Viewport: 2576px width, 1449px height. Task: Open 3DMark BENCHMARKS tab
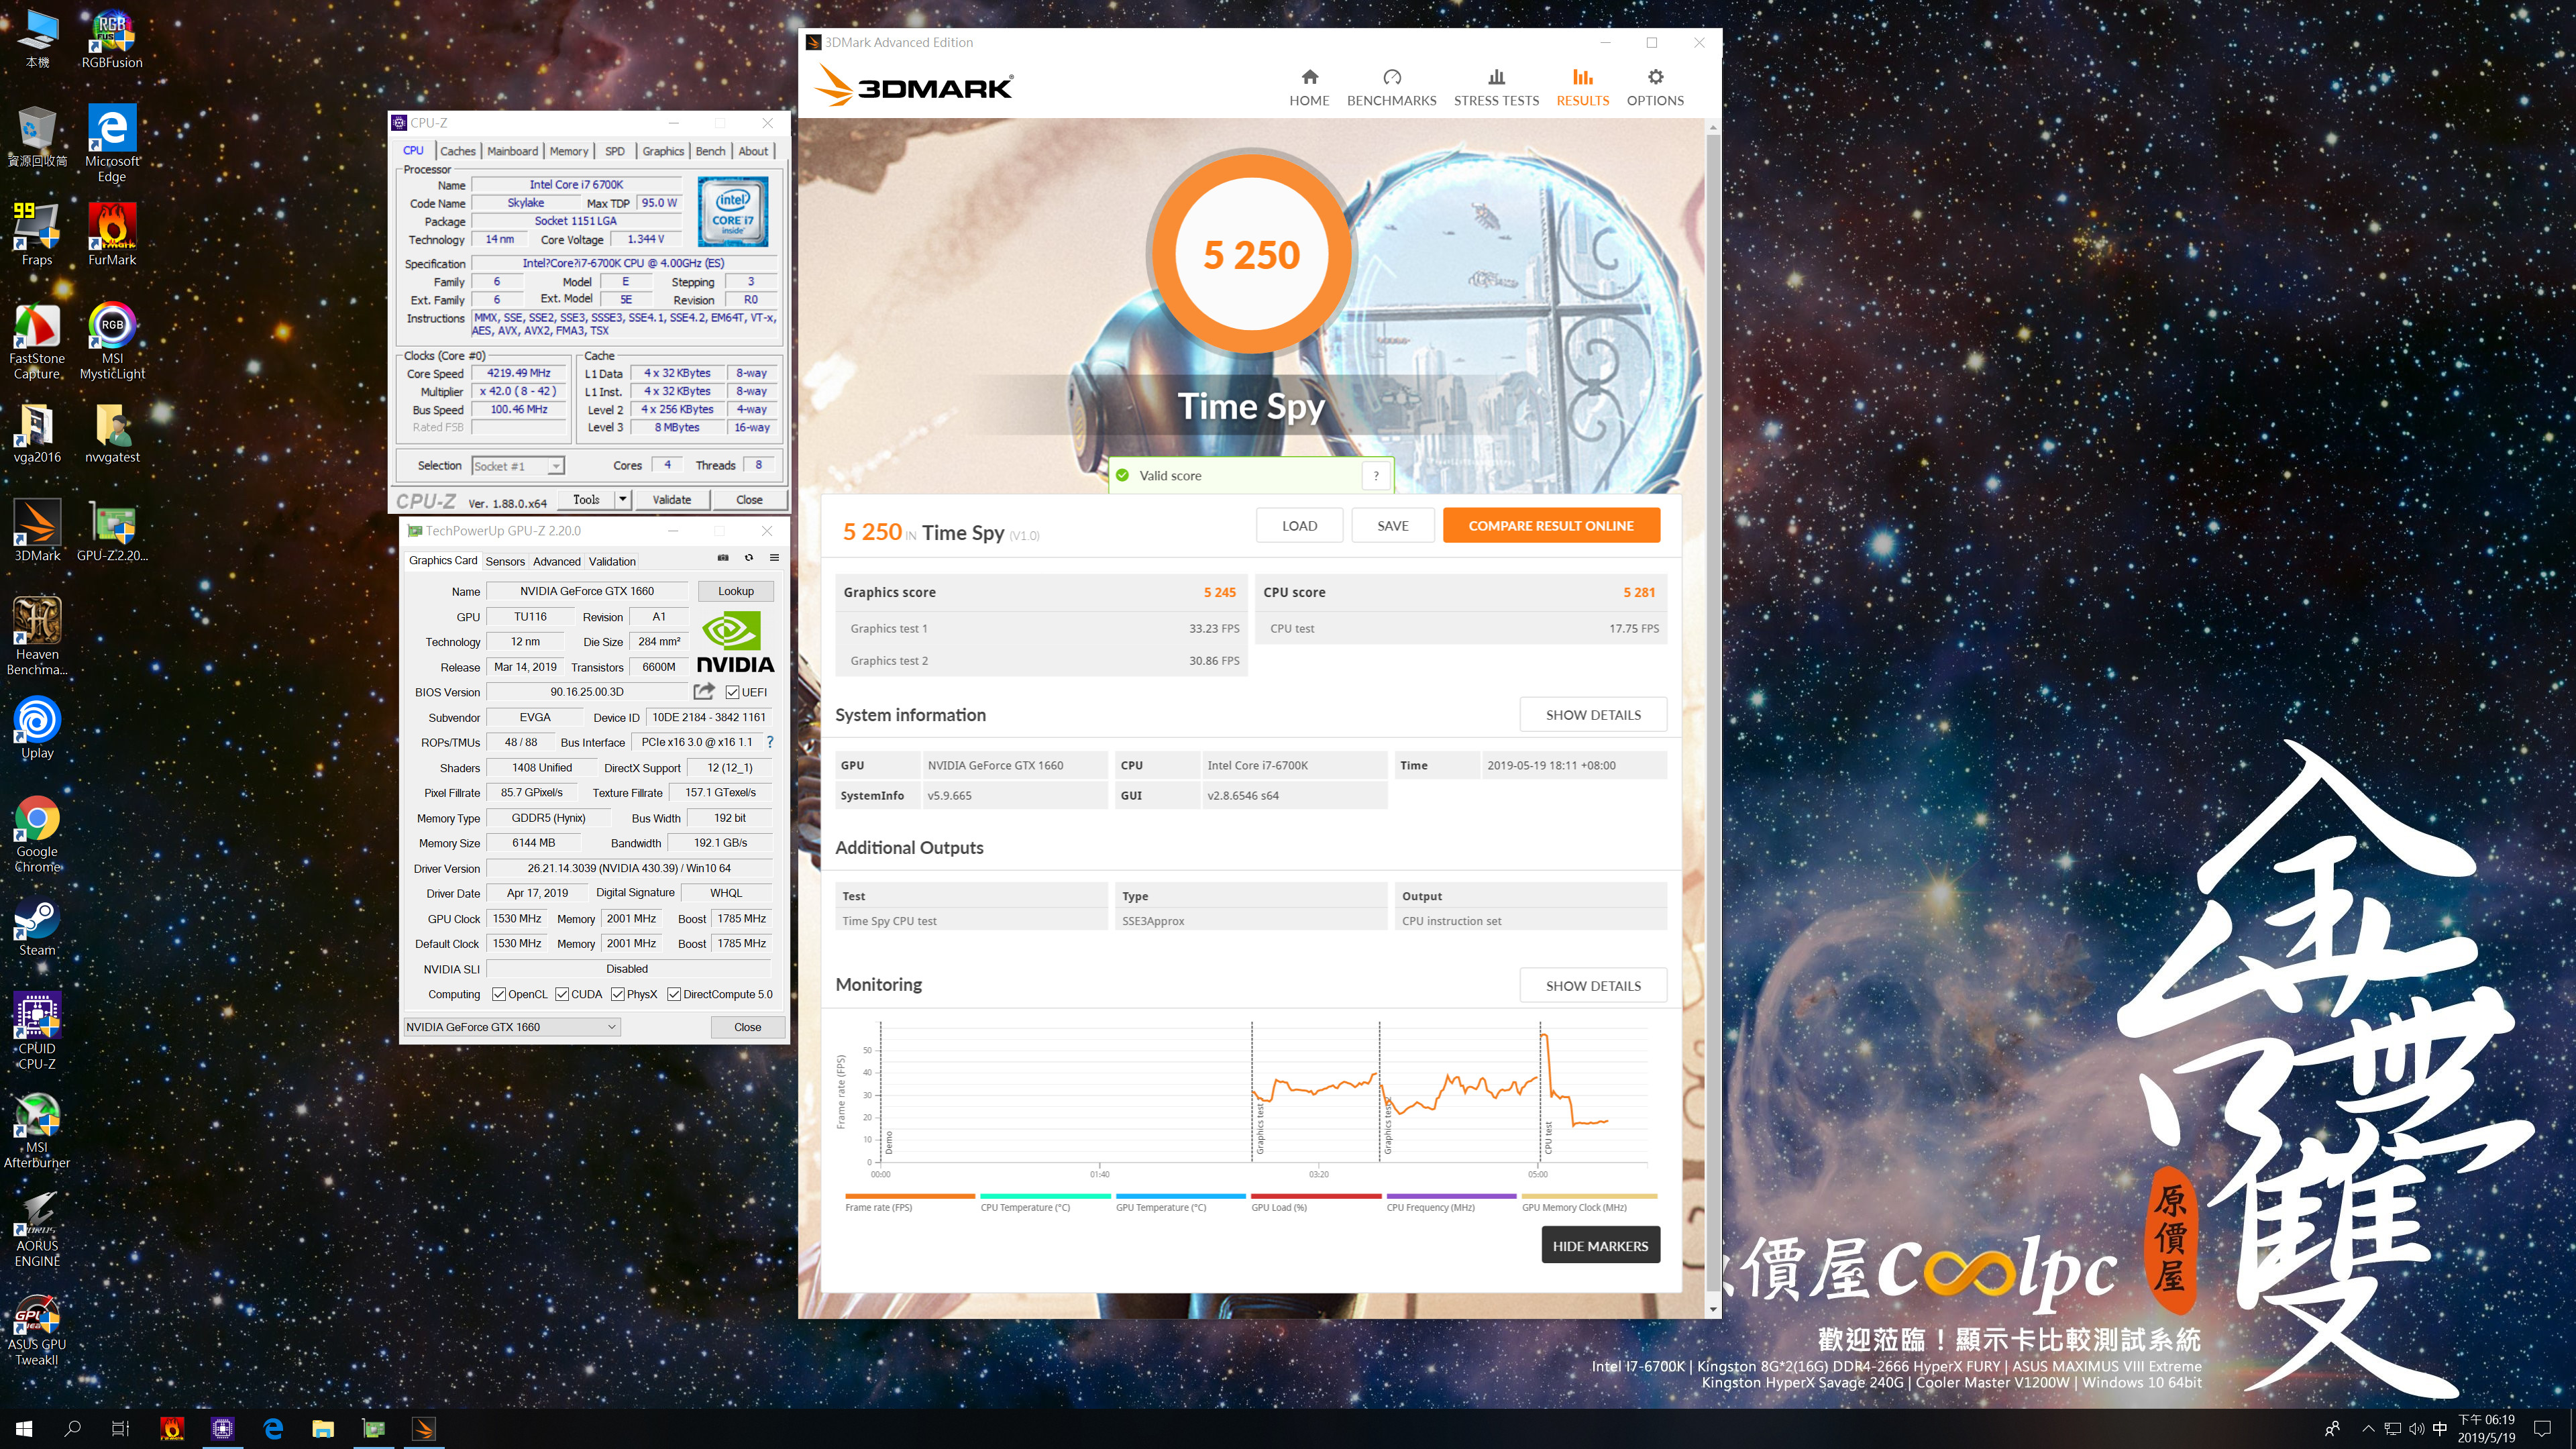coord(1391,87)
